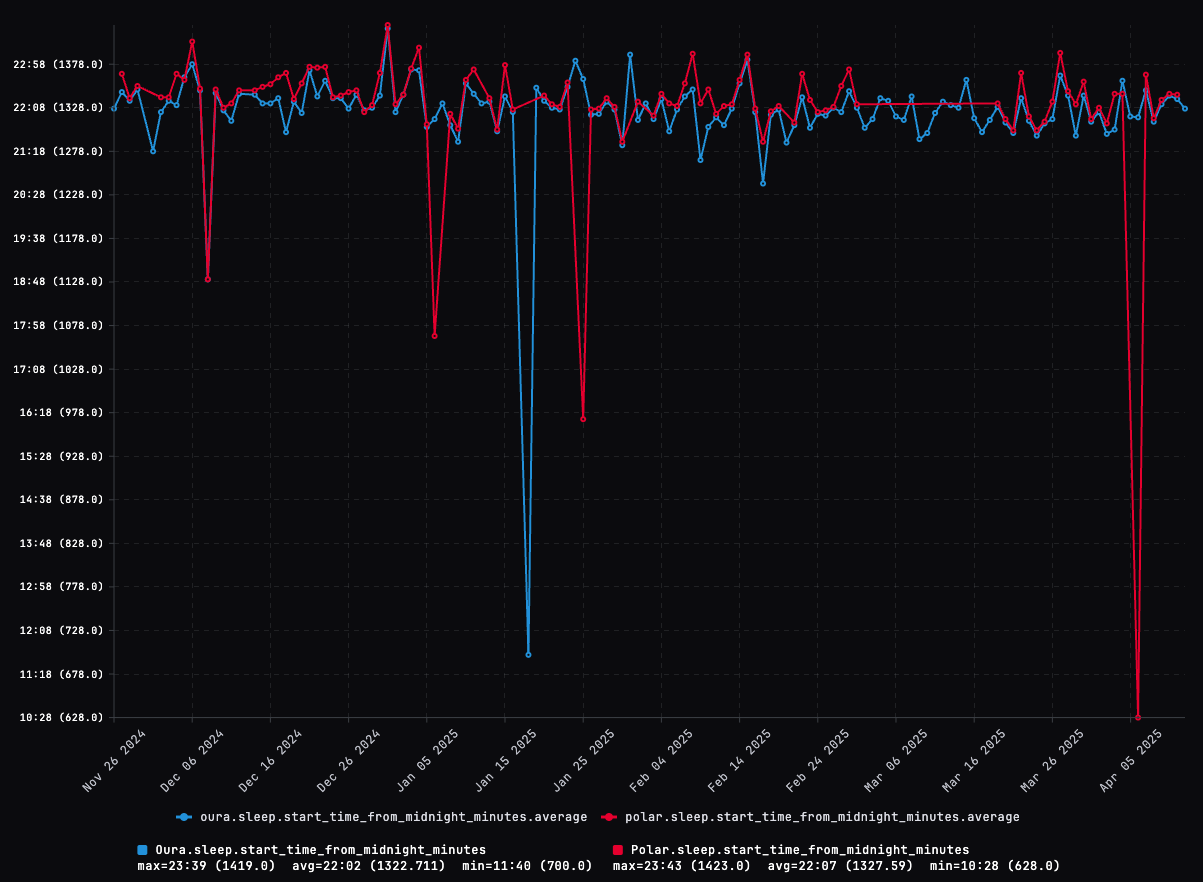Click the lowest blue dip near Jan 15
The height and width of the screenshot is (882, 1203).
(x=529, y=654)
